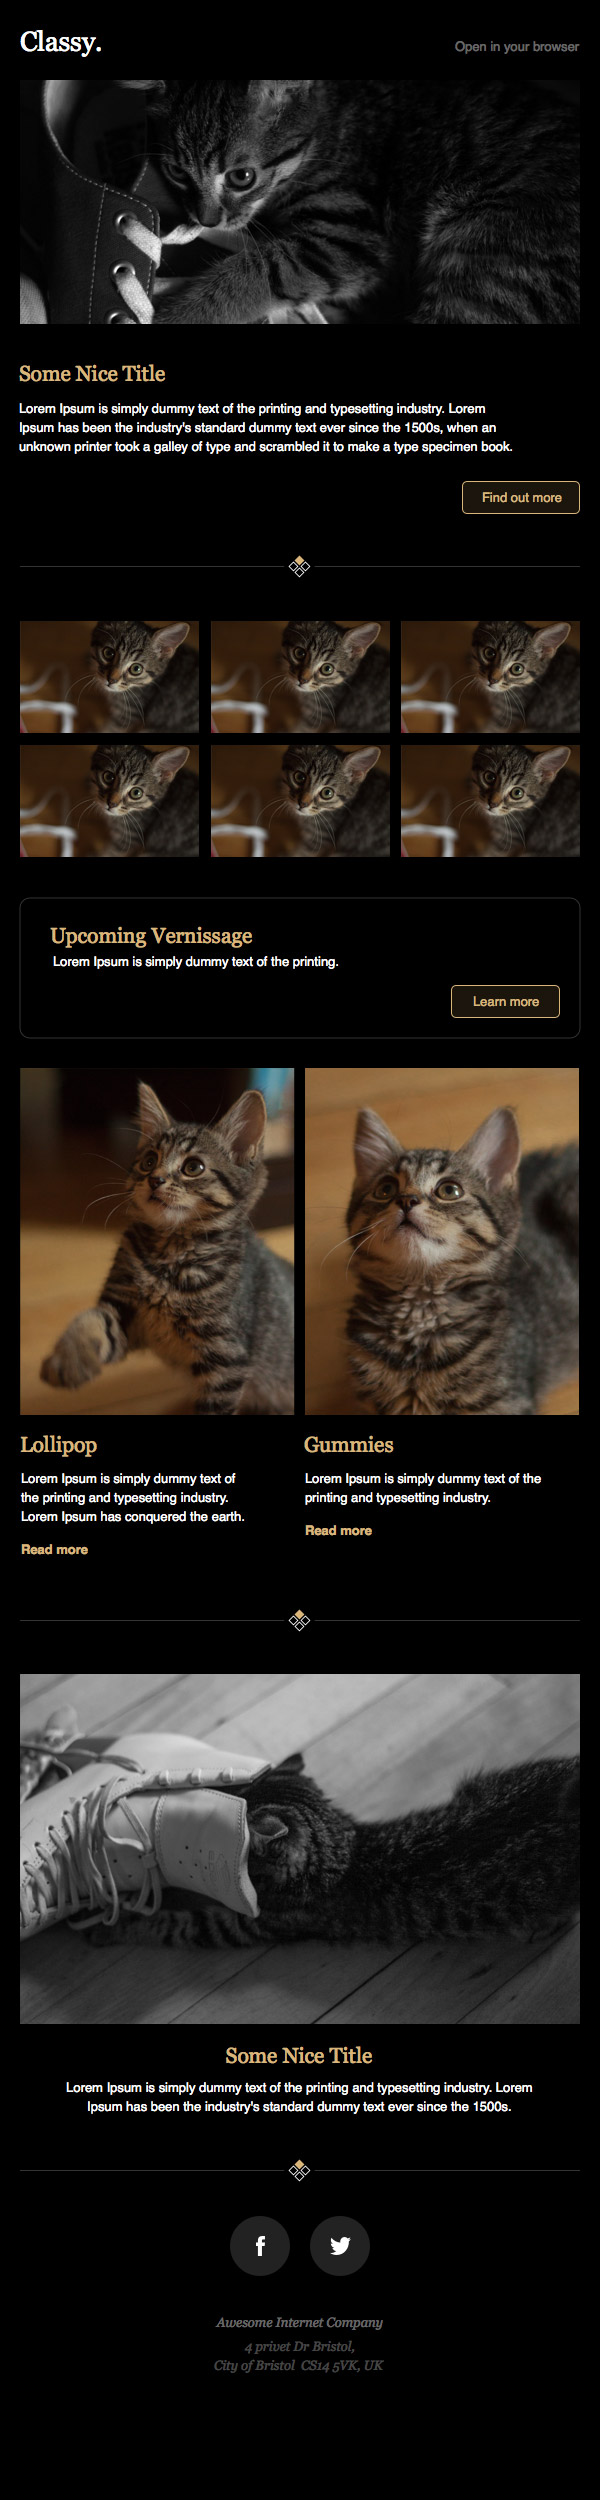The image size is (600, 2500).
Task: Click the Facebook icon in the footer
Action: 260,2246
